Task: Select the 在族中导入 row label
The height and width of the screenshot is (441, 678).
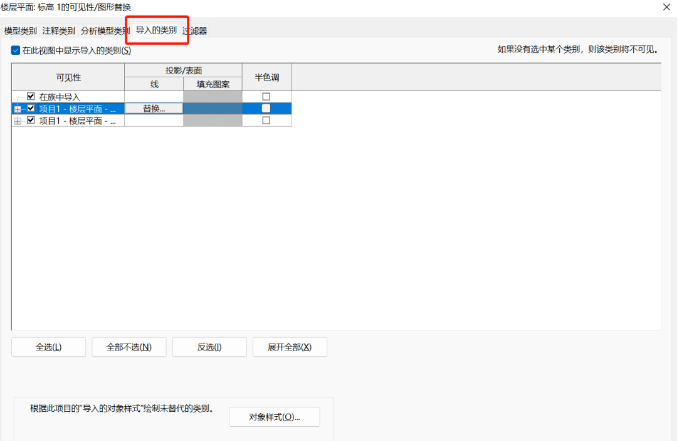Action: (x=60, y=97)
